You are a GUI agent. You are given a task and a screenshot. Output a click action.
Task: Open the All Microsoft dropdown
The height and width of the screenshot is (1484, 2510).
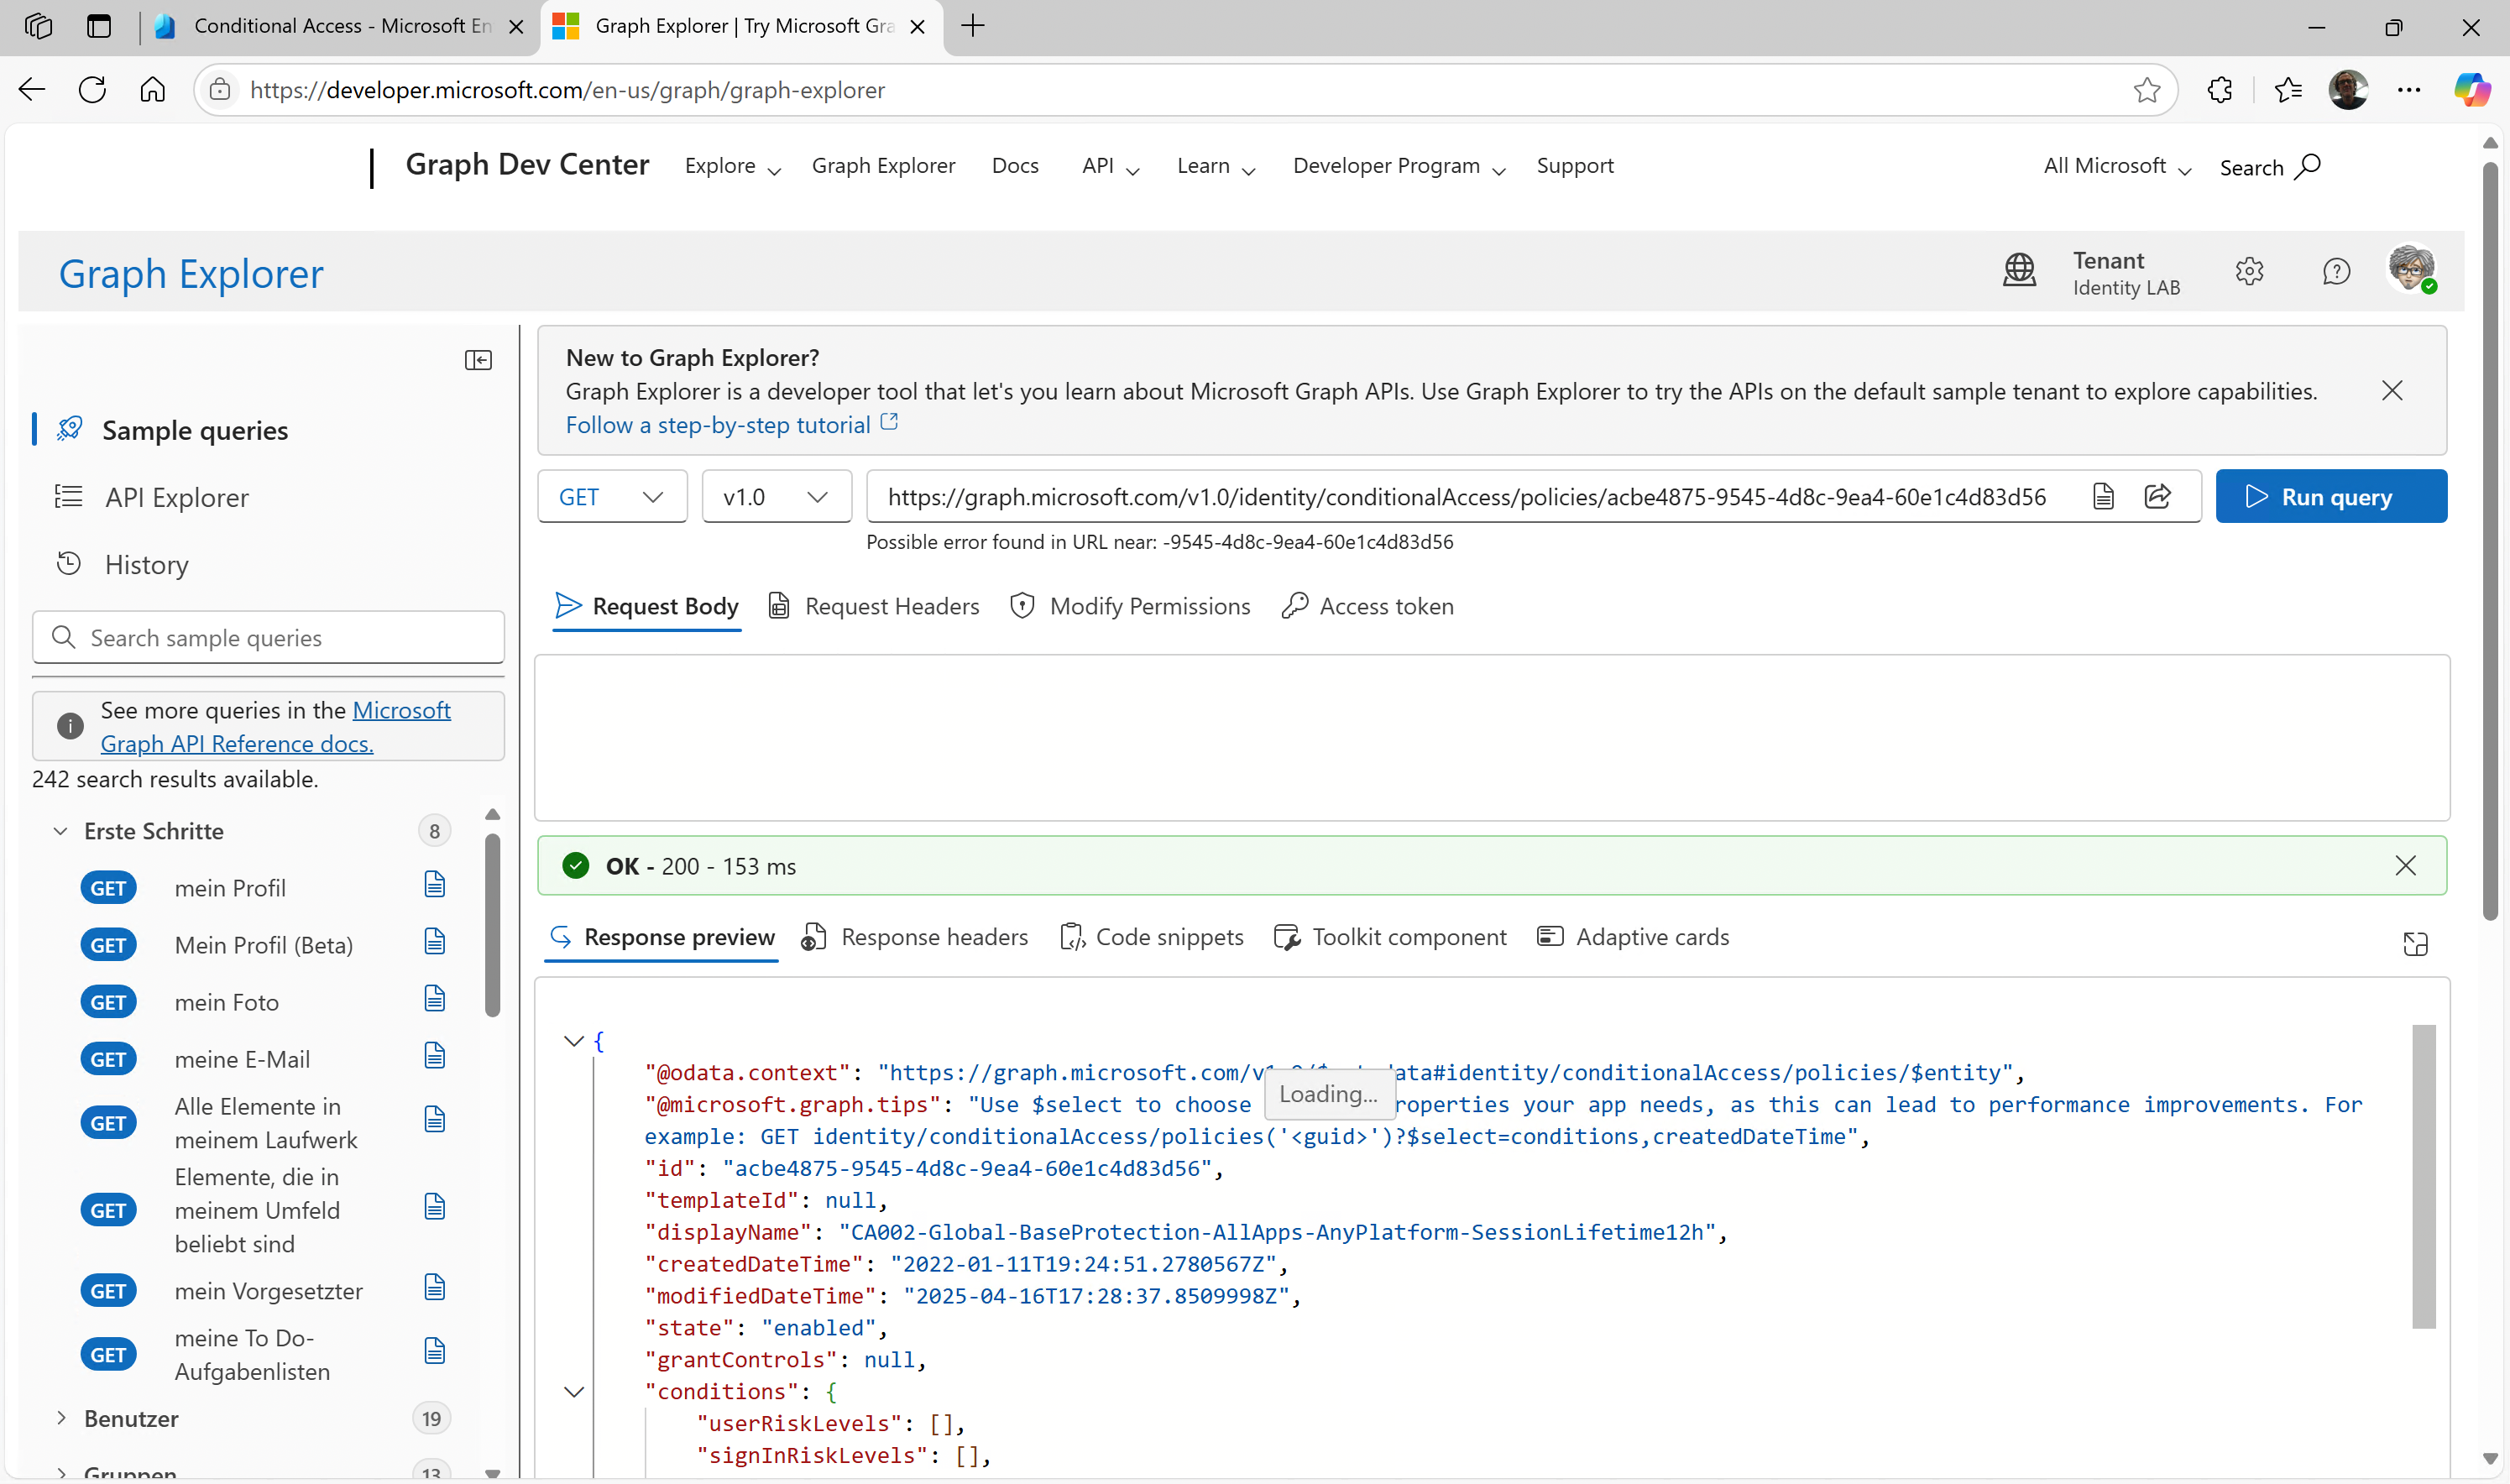click(2117, 167)
